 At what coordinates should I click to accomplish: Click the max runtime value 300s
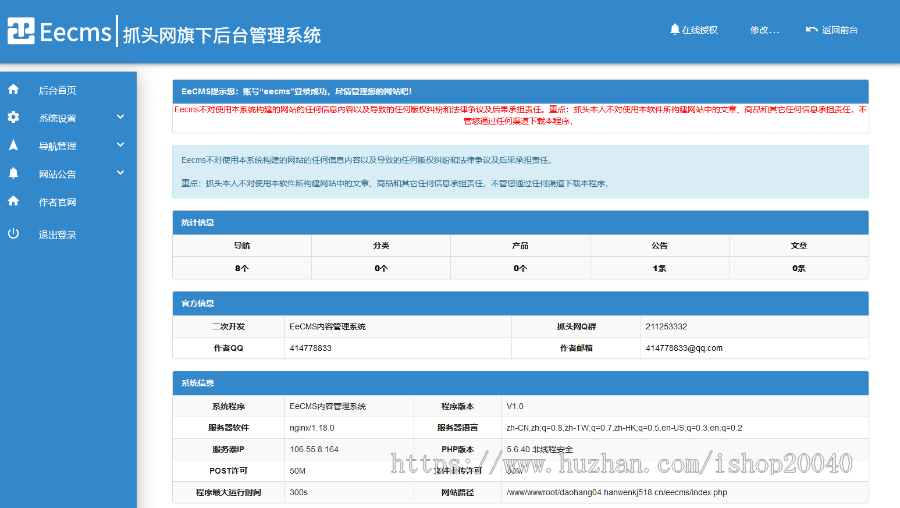point(298,492)
